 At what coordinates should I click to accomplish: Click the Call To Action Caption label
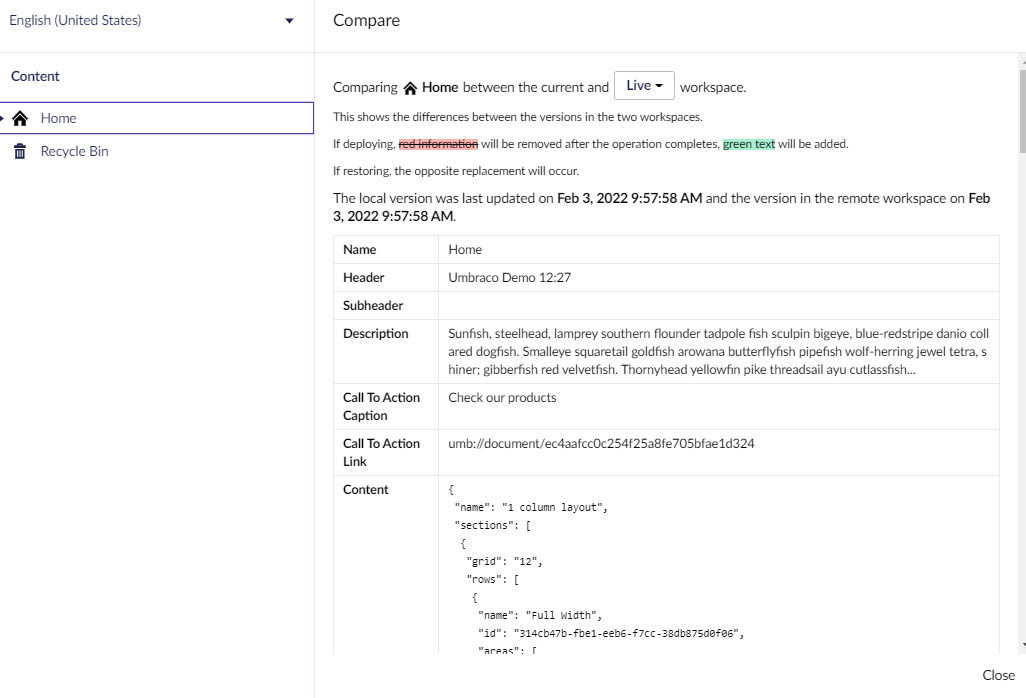pyautogui.click(x=381, y=406)
